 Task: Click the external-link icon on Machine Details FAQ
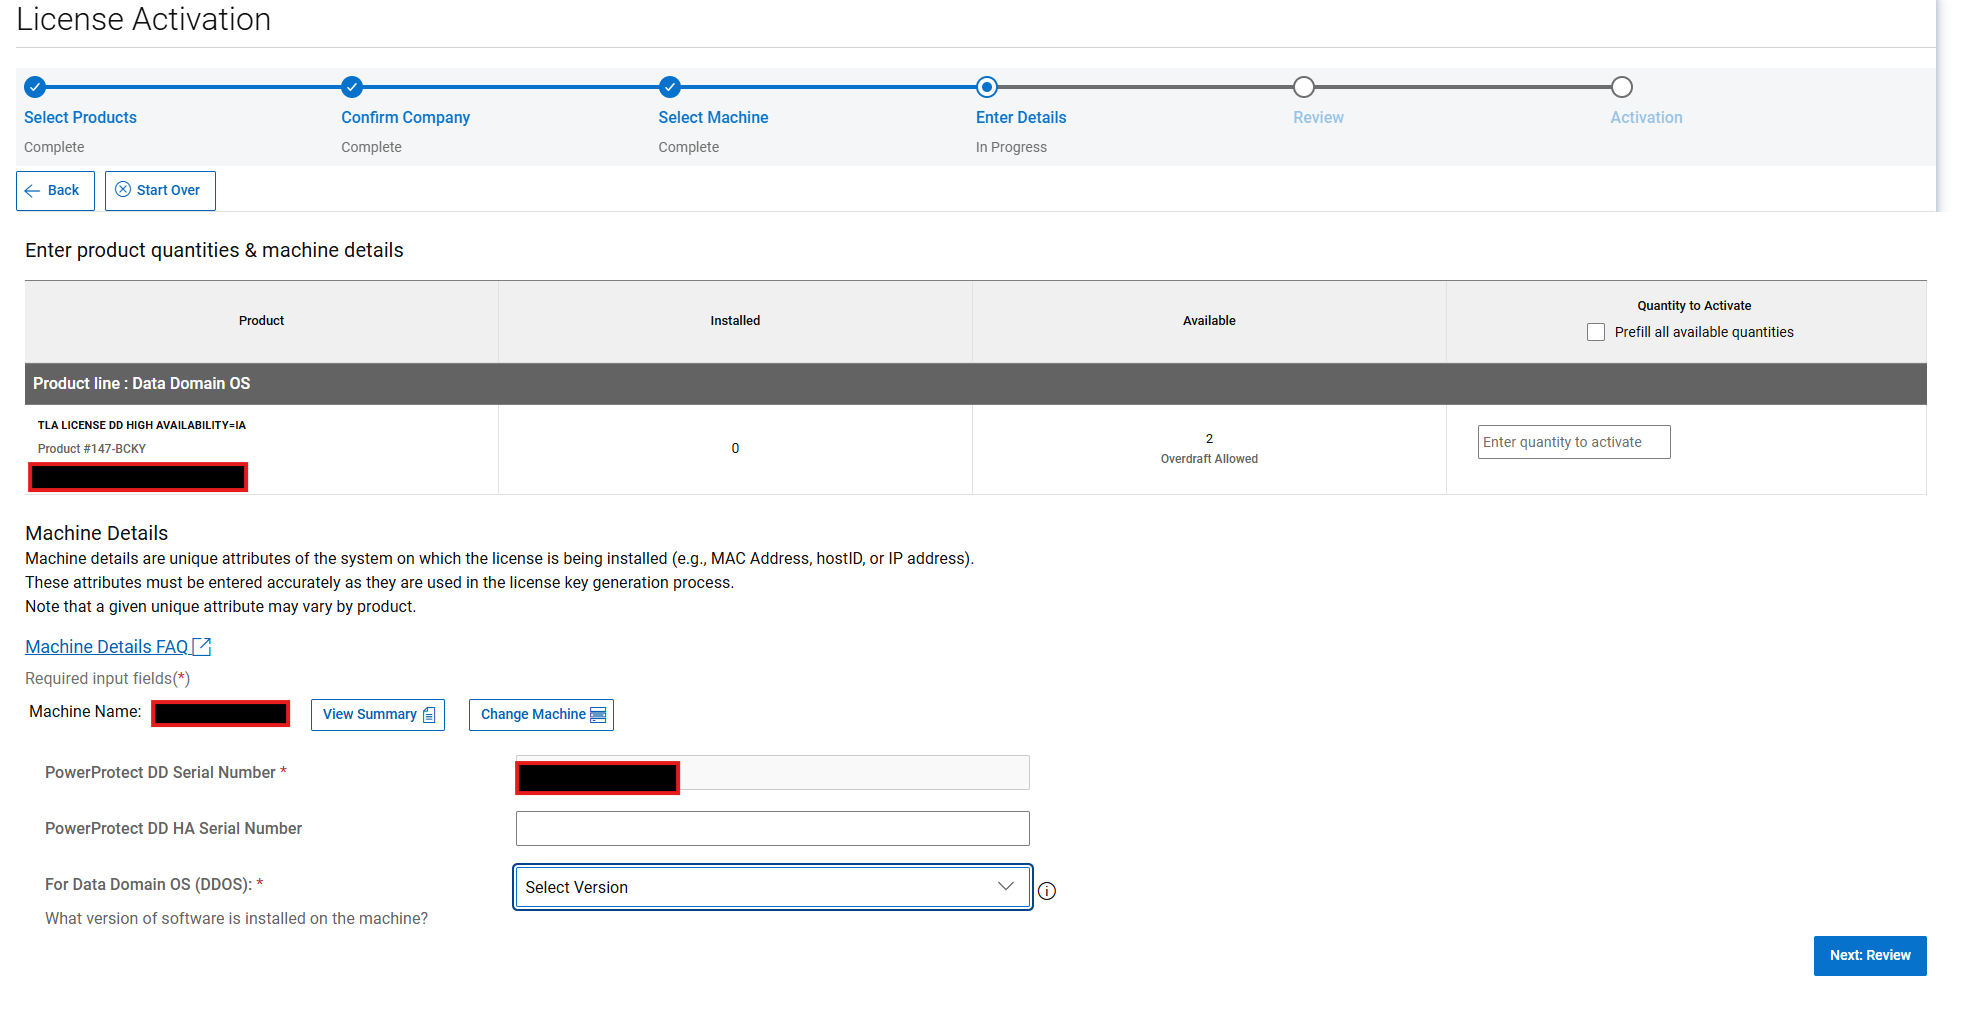pyautogui.click(x=203, y=646)
